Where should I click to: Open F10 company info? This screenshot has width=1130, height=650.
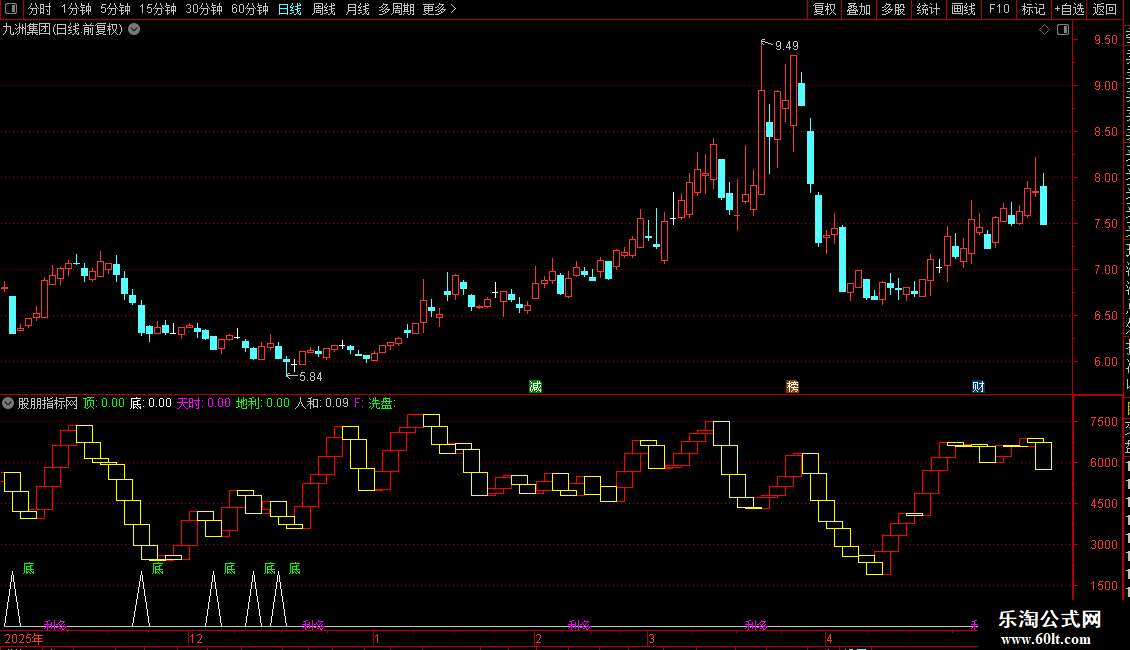click(x=999, y=9)
